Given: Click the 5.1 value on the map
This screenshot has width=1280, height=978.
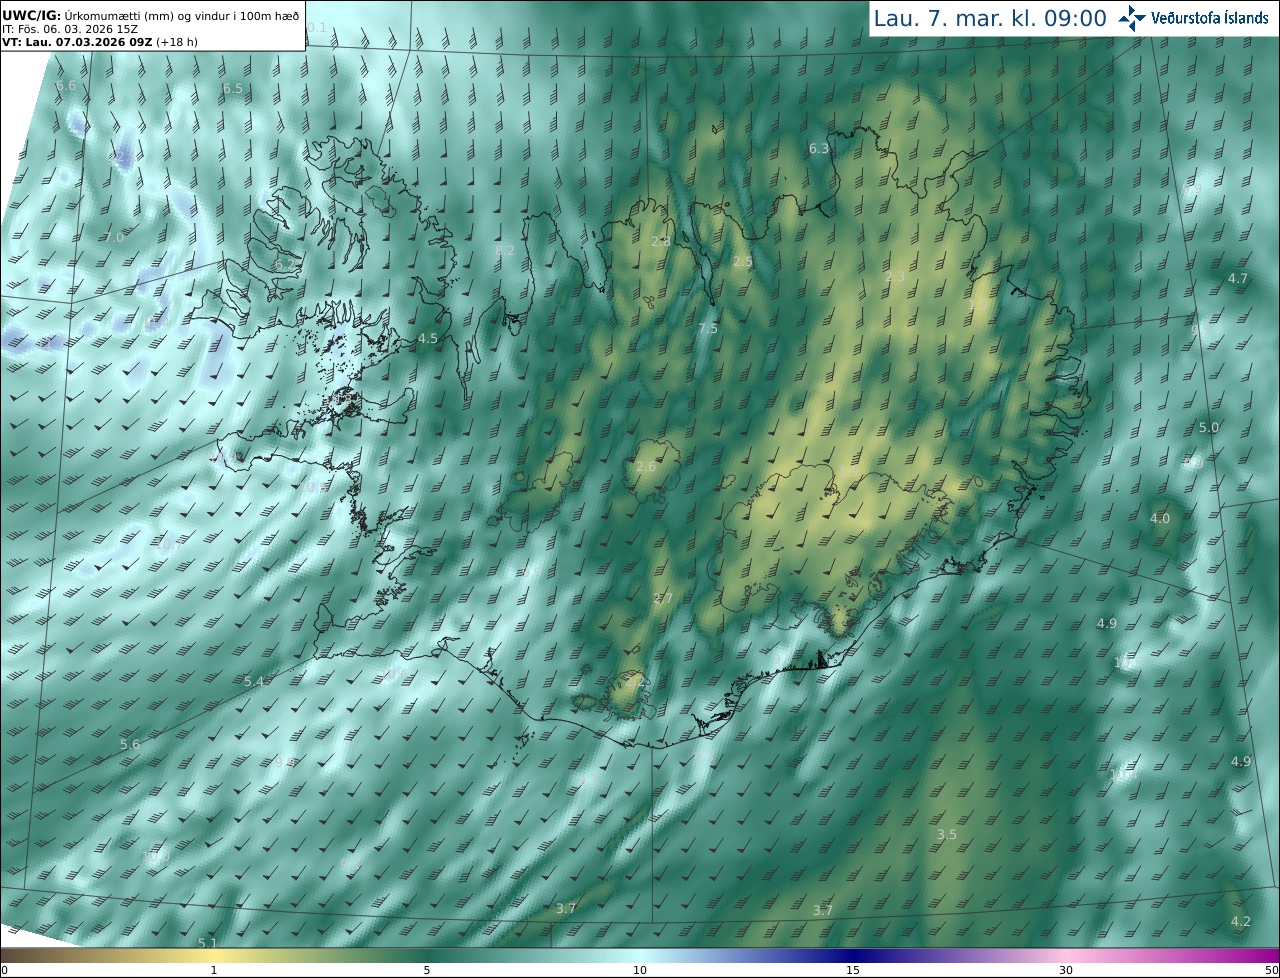Looking at the screenshot, I should (208, 943).
